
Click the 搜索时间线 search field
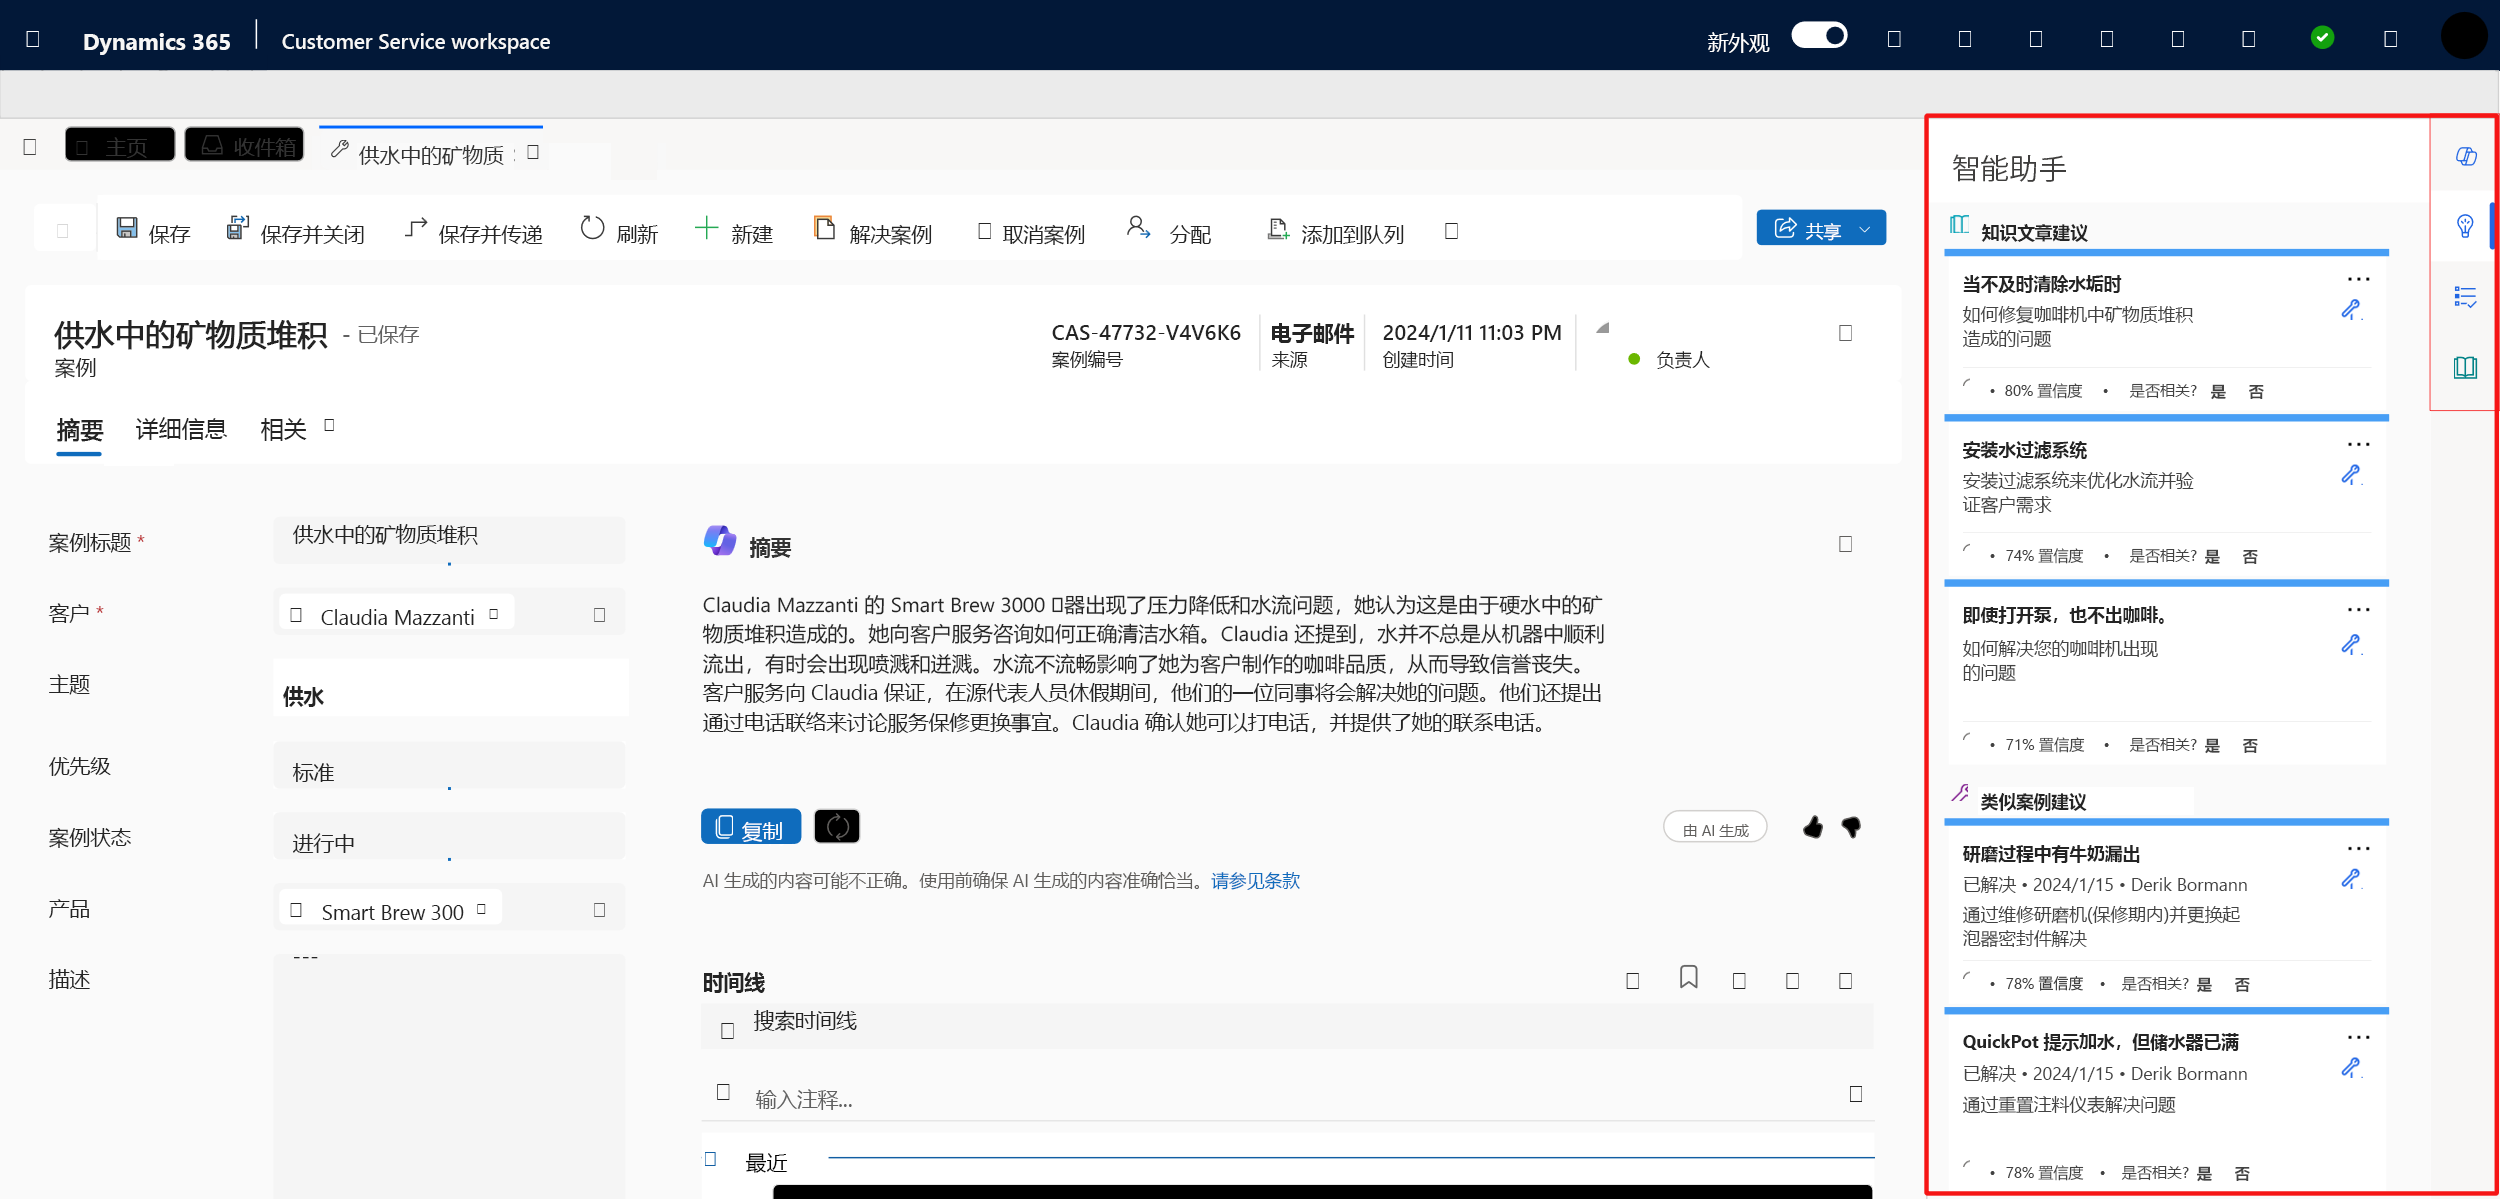[1287, 1026]
